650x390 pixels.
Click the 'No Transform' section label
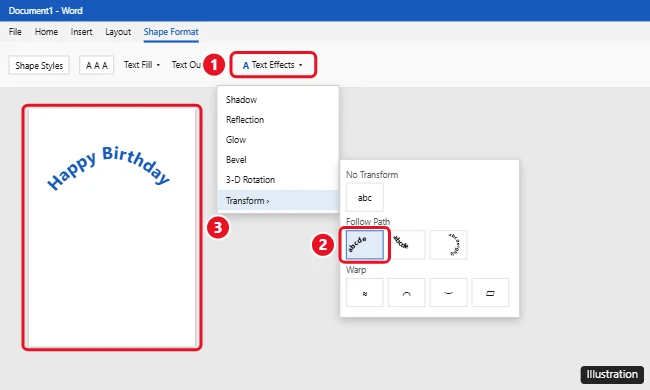click(x=372, y=175)
